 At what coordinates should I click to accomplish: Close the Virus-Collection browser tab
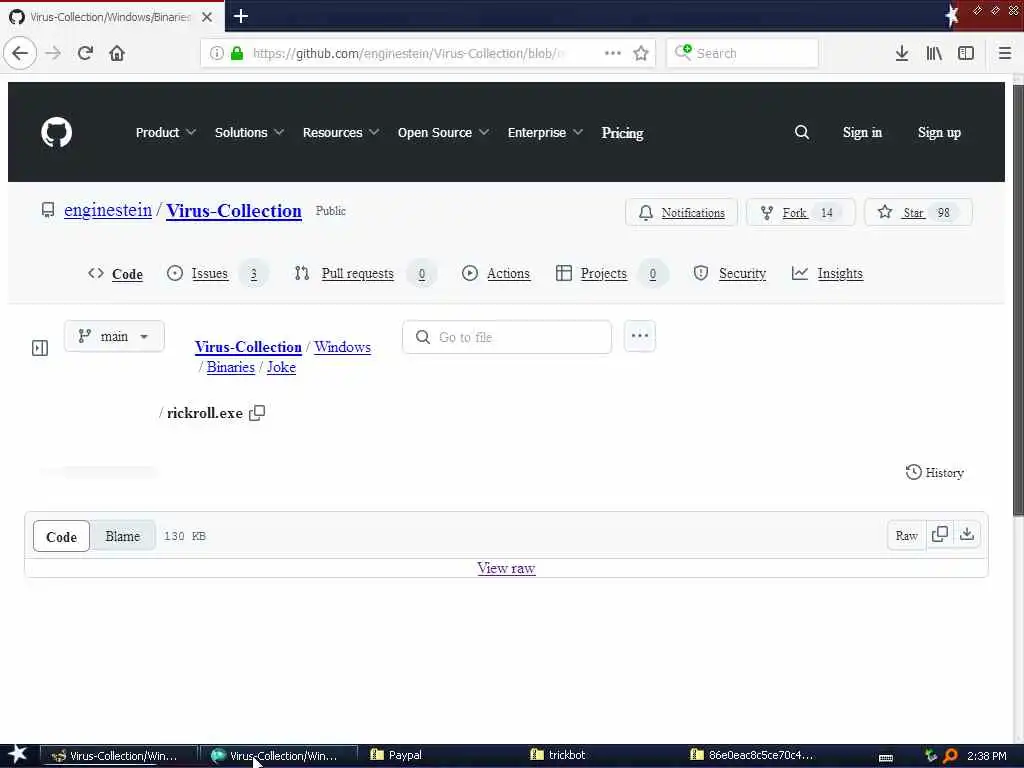pos(207,17)
